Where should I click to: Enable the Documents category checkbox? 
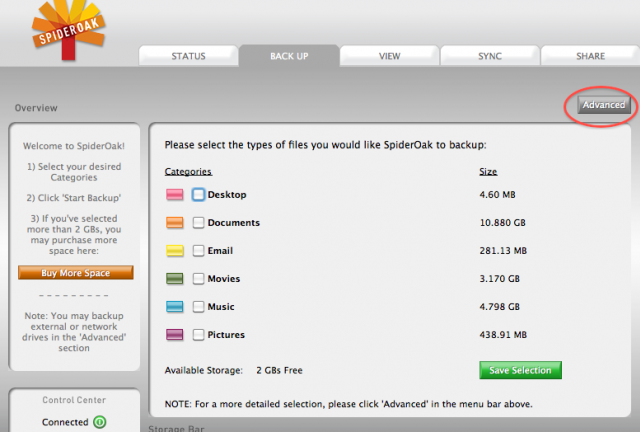point(198,223)
